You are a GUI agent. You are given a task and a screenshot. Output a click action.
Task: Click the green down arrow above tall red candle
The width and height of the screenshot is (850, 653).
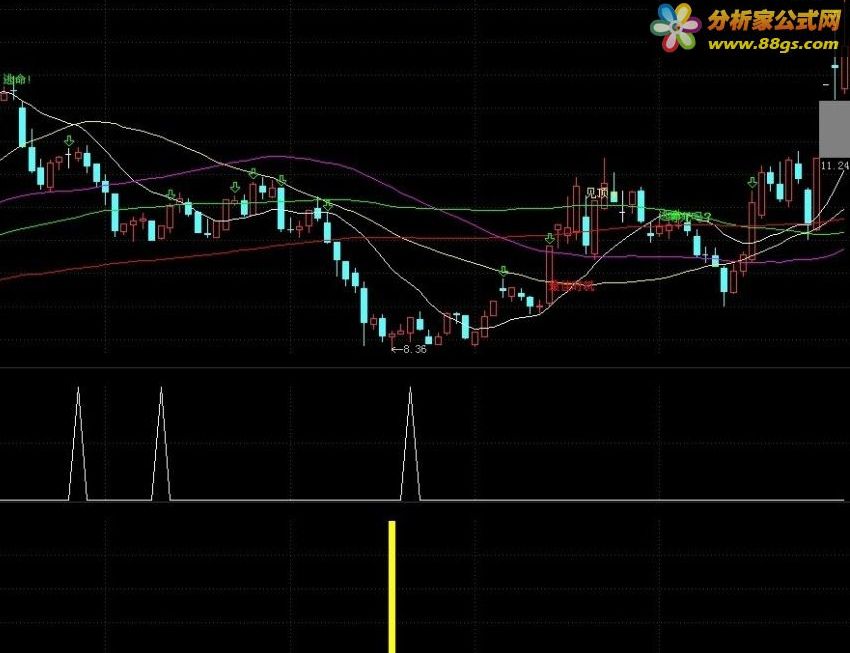pos(550,238)
